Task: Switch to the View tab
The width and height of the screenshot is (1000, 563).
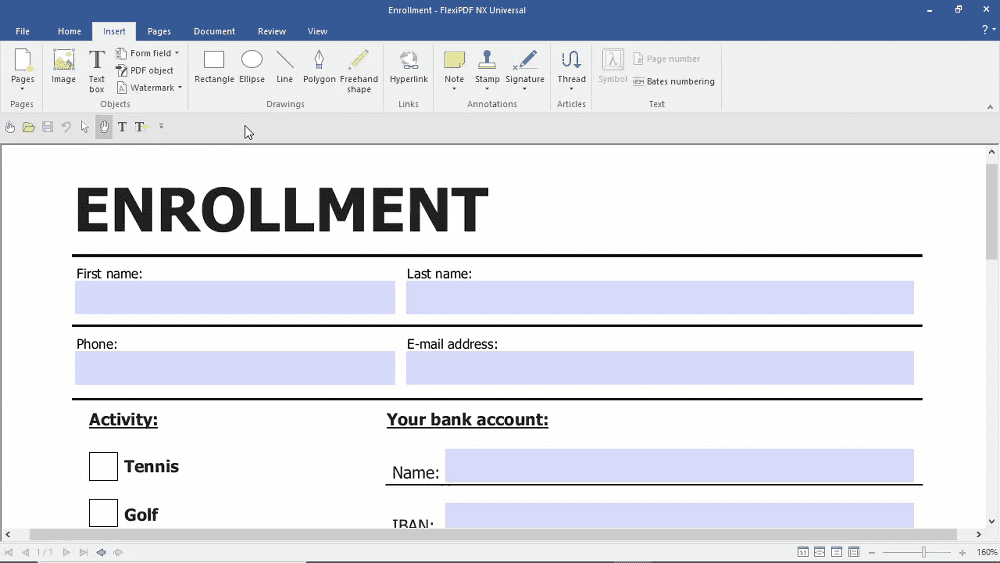Action: 318,31
